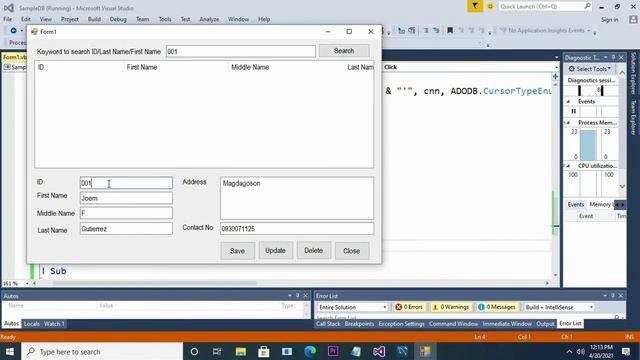The width and height of the screenshot is (640, 360).
Task: Open Microsoft Edge from taskbar
Action: 310,351
